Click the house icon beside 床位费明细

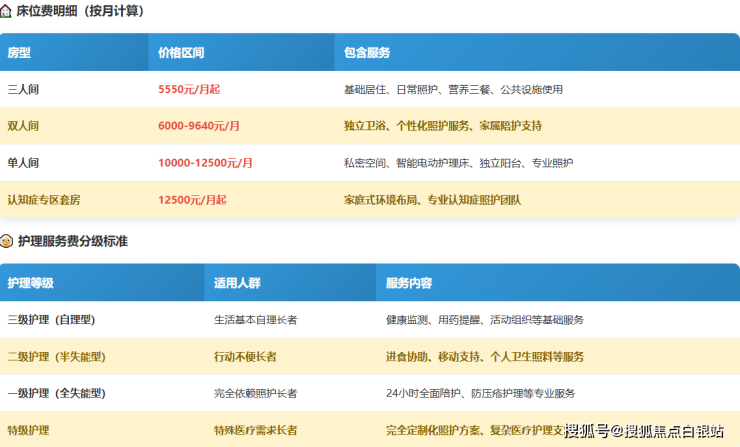click(7, 11)
